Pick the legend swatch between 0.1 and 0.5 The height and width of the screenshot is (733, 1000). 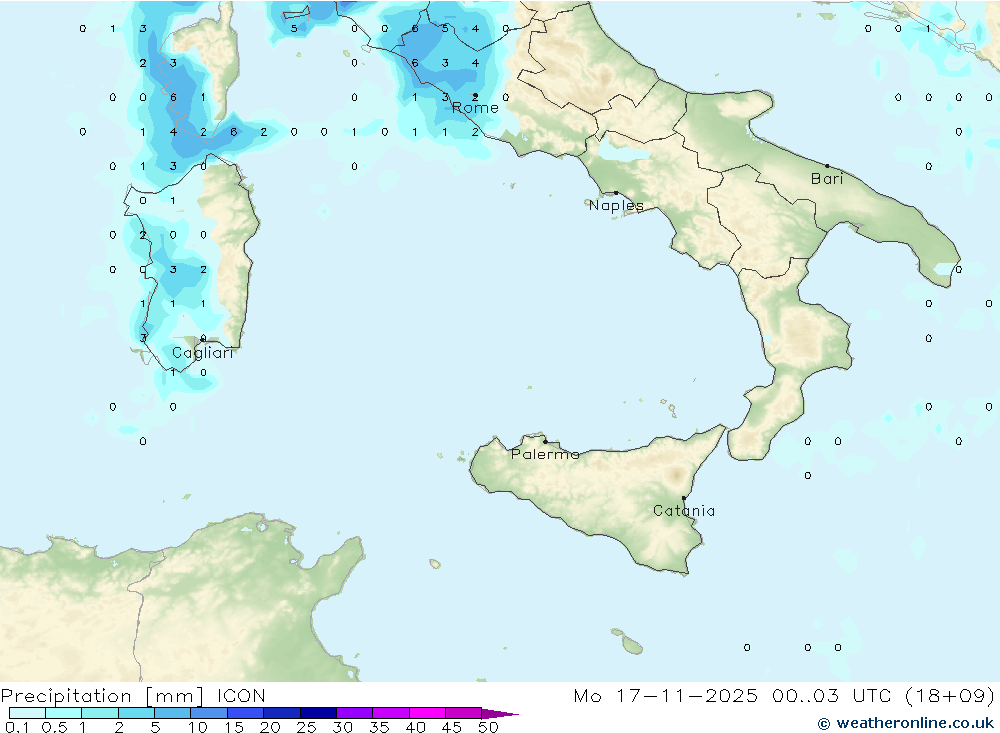tap(27, 713)
